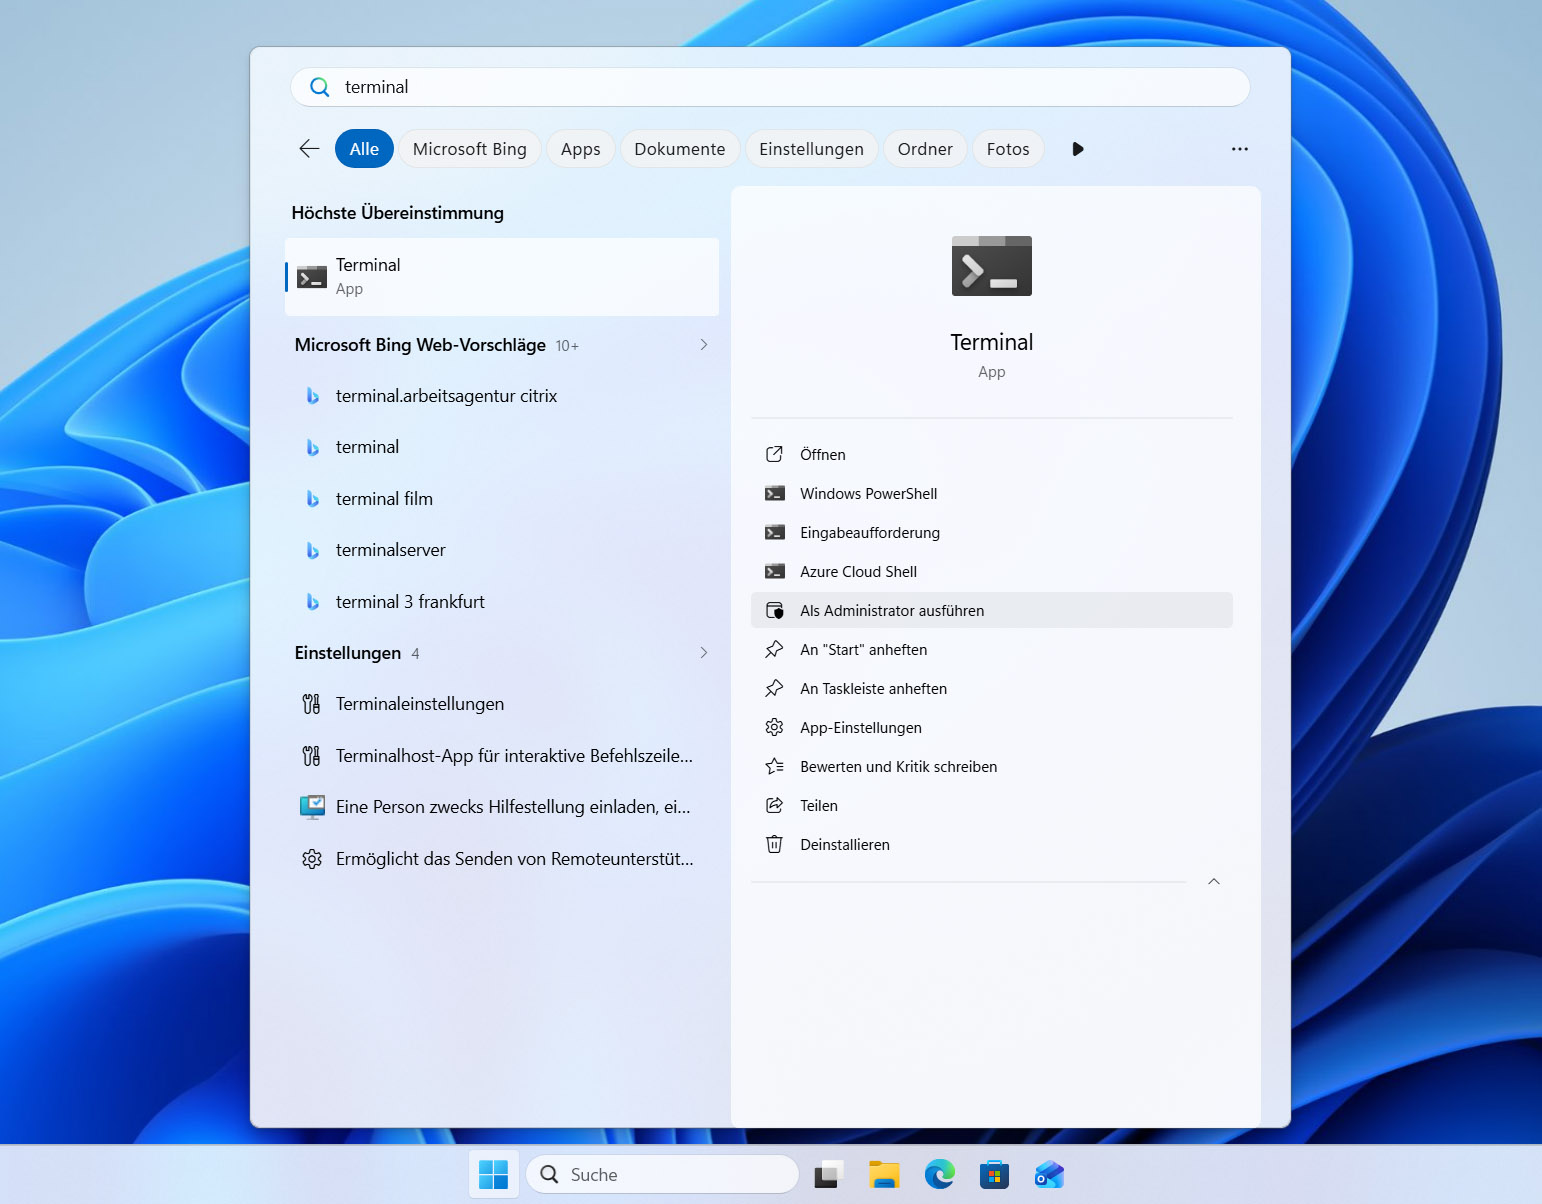Choose Deinstallieren for Terminal
1542x1204 pixels.
pyautogui.click(x=992, y=845)
